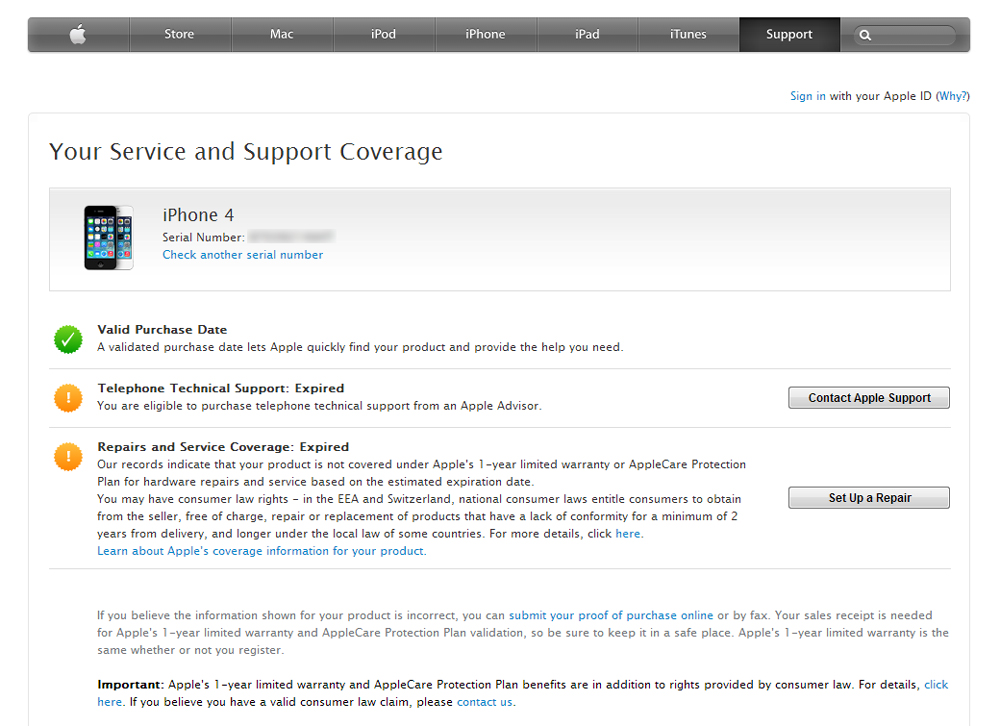Go to the Support tab

click(790, 34)
